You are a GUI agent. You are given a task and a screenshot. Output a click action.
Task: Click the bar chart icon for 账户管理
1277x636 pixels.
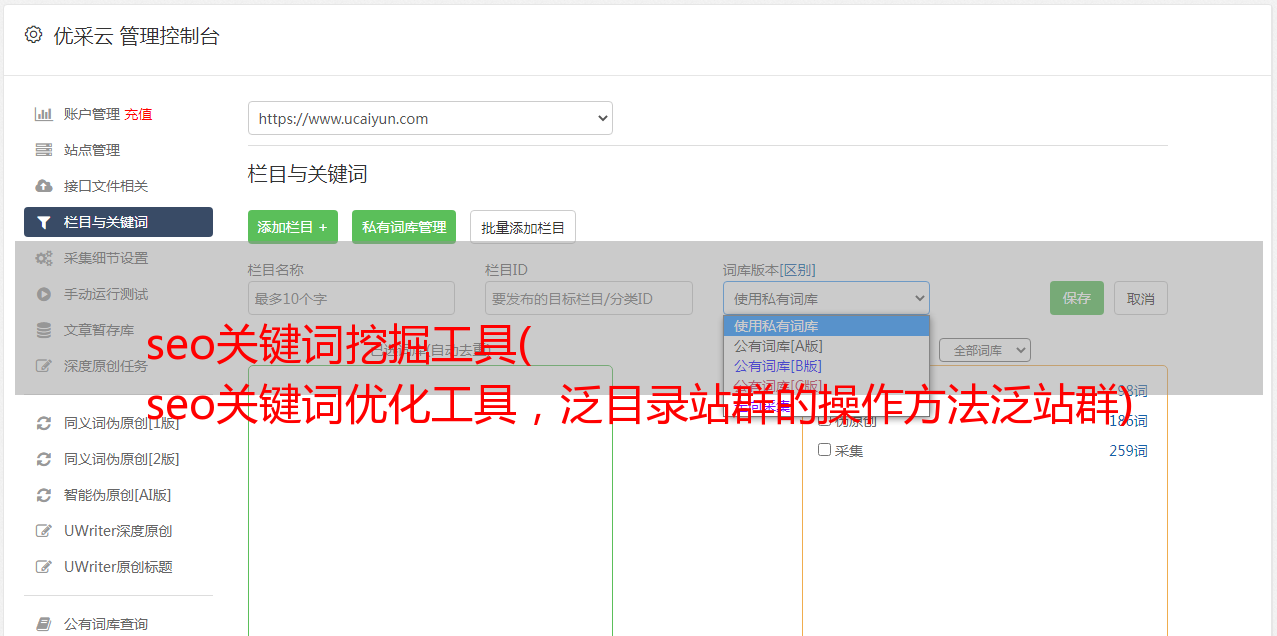coord(44,114)
